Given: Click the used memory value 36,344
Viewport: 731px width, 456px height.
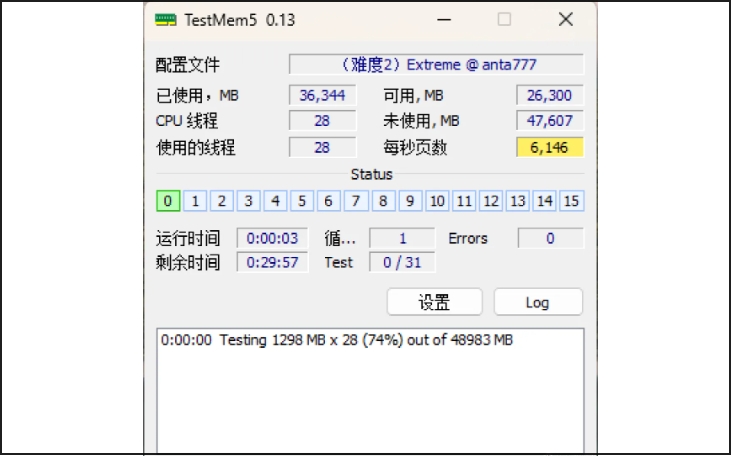Looking at the screenshot, I should point(323,95).
